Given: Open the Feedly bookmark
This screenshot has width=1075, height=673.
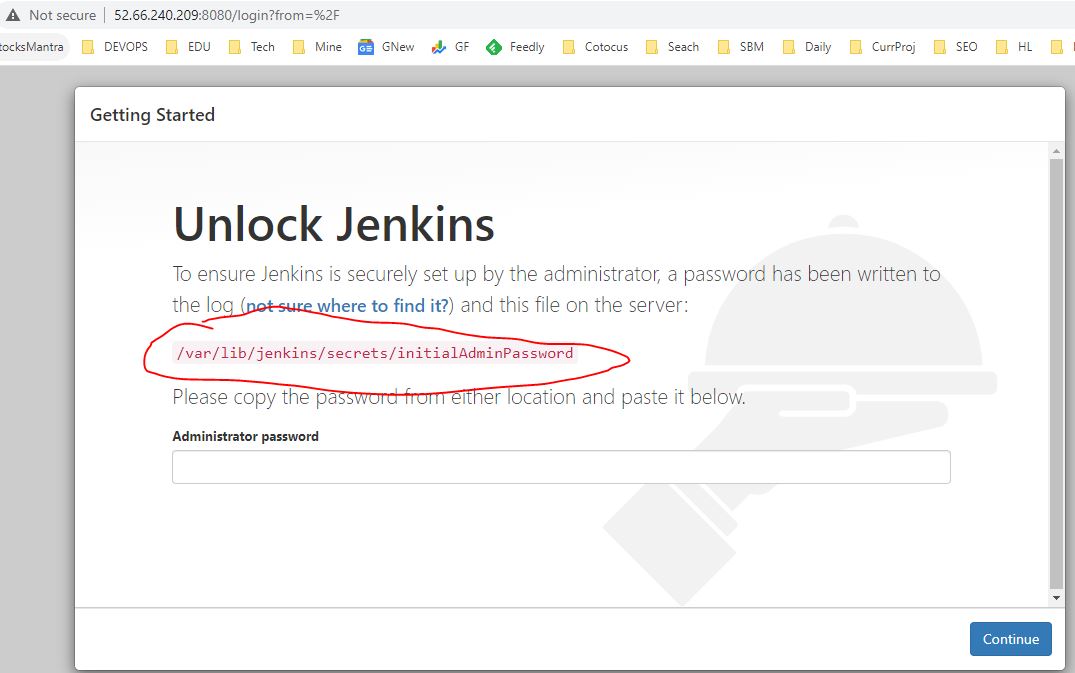Looking at the screenshot, I should [515, 47].
